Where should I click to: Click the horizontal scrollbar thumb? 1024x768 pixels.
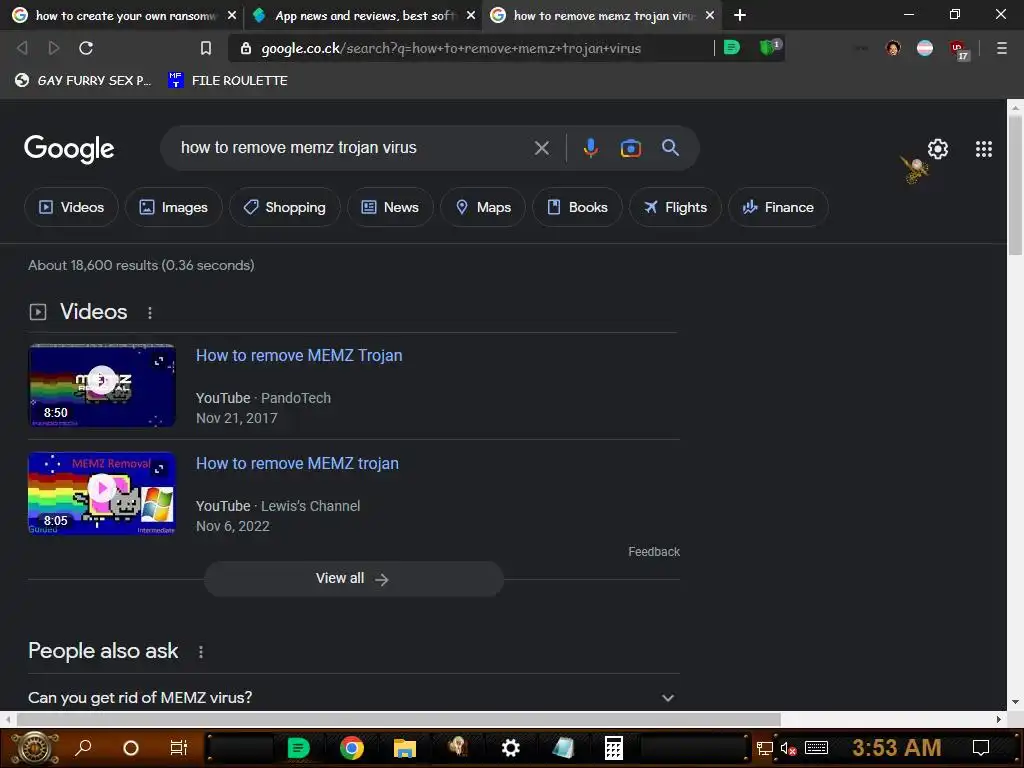point(398,719)
